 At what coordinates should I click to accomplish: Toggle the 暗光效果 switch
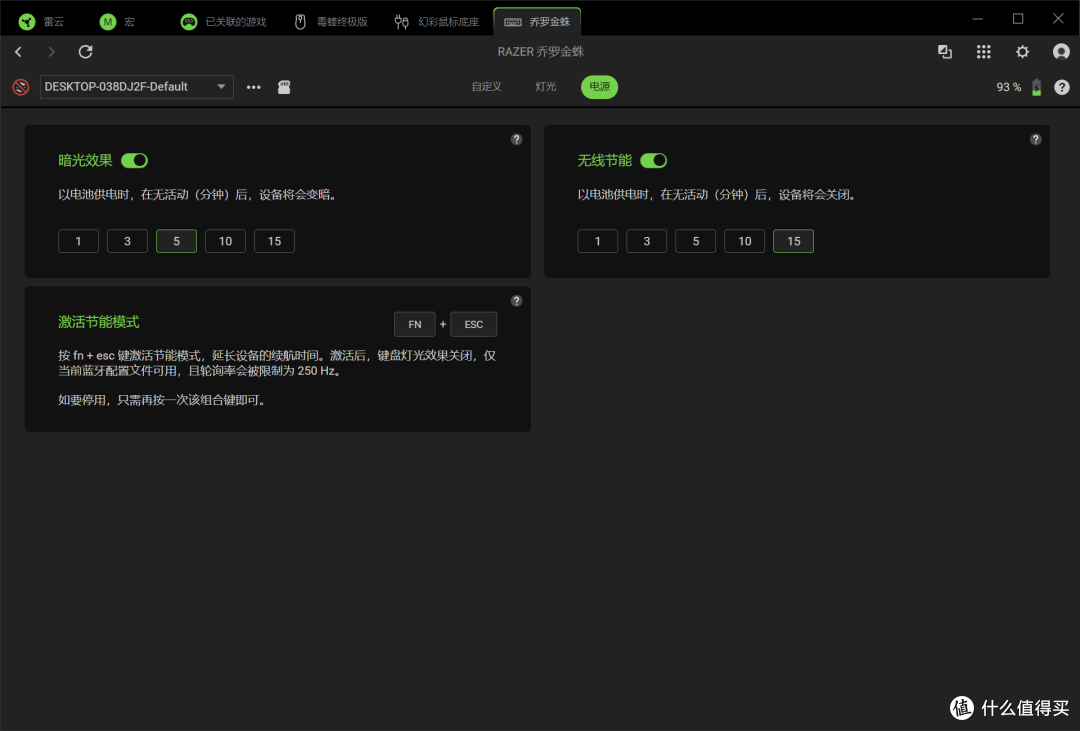tap(134, 161)
